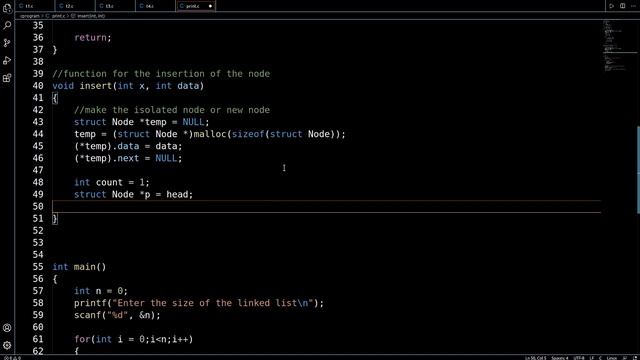Click 'struct Node *p = head;' line
Image resolution: width=640 pixels, height=360 pixels.
pos(133,194)
